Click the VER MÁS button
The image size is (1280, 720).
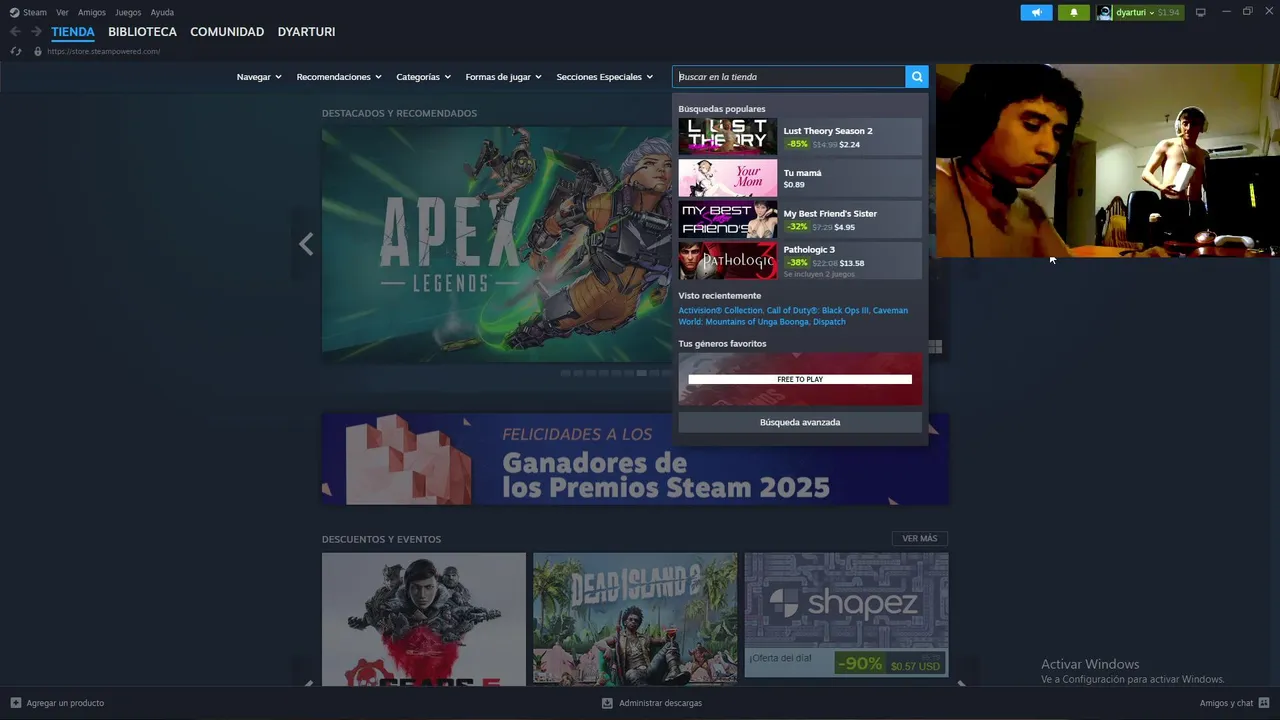point(920,539)
